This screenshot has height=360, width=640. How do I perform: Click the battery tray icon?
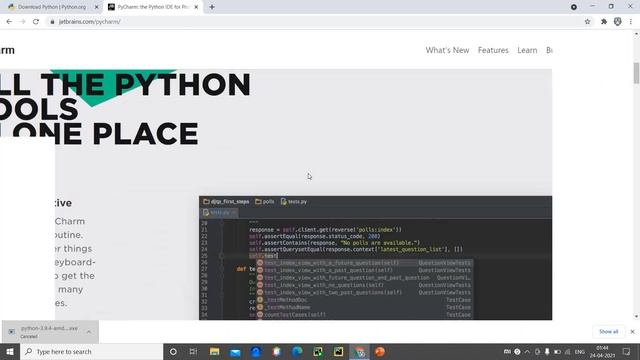point(557,351)
